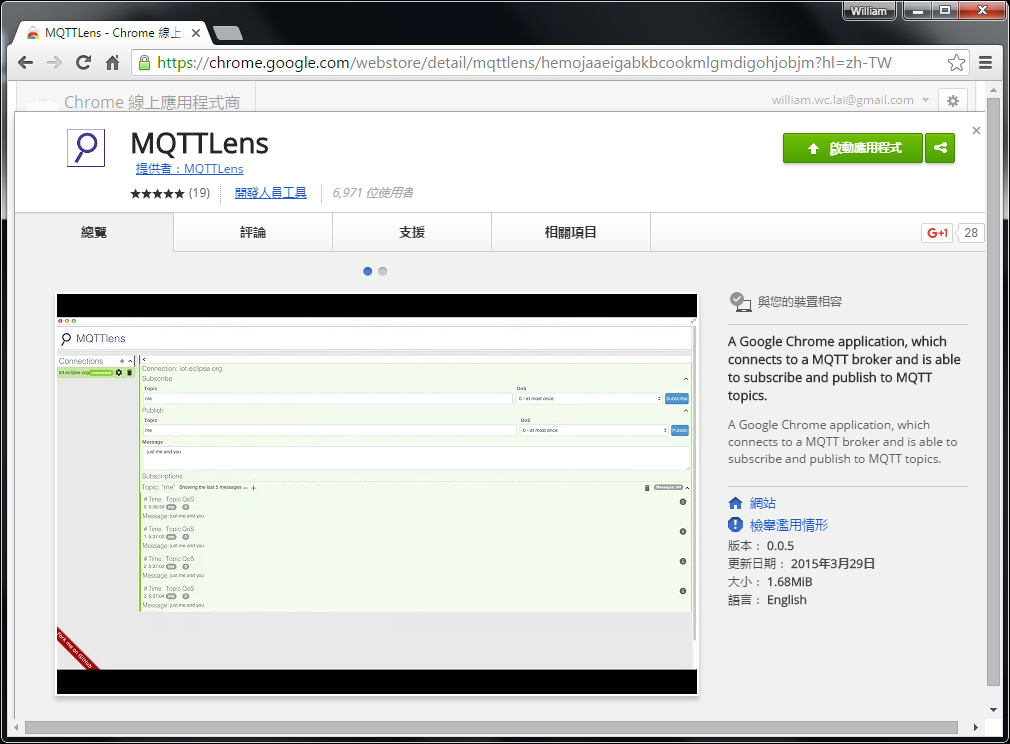This screenshot has height=744, width=1010.
Task: Click the blue house website icon
Action: [735, 503]
